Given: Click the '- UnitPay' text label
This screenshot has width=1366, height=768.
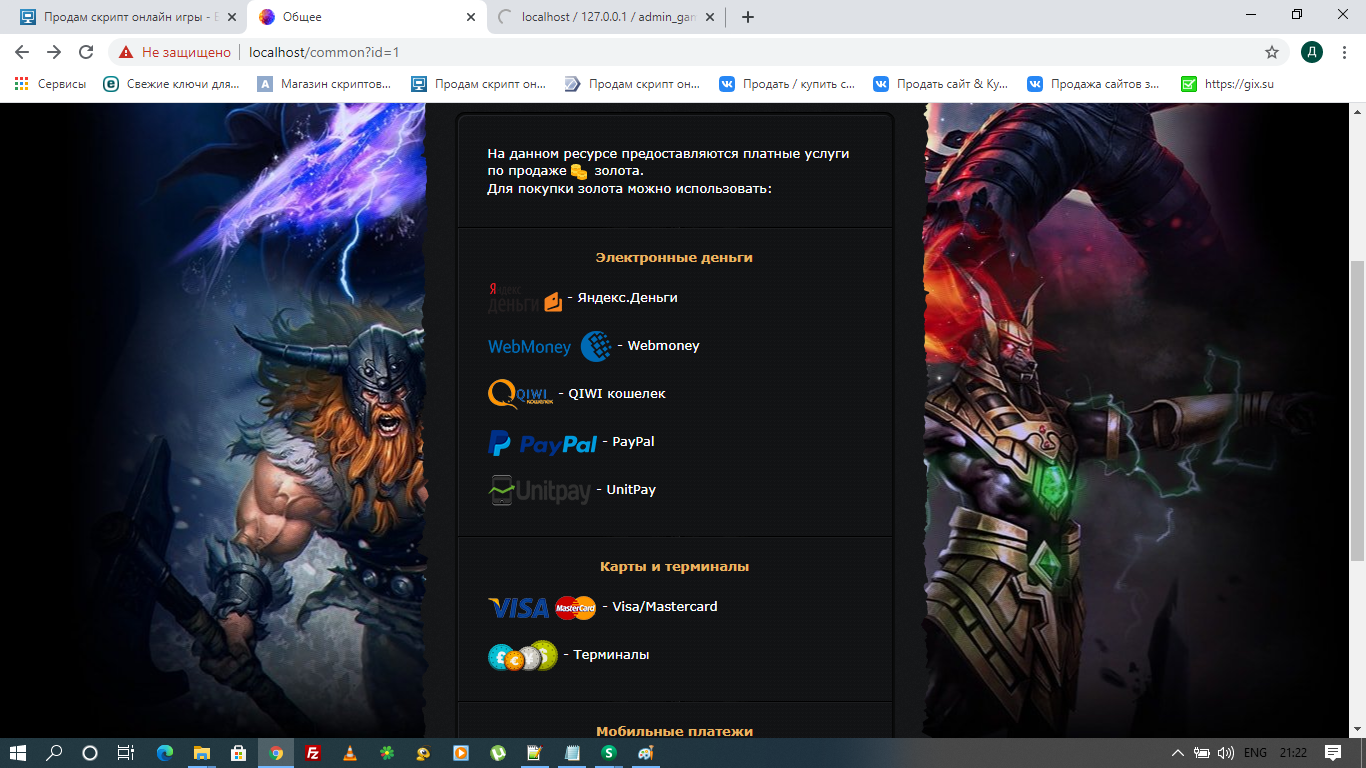Looking at the screenshot, I should (626, 490).
